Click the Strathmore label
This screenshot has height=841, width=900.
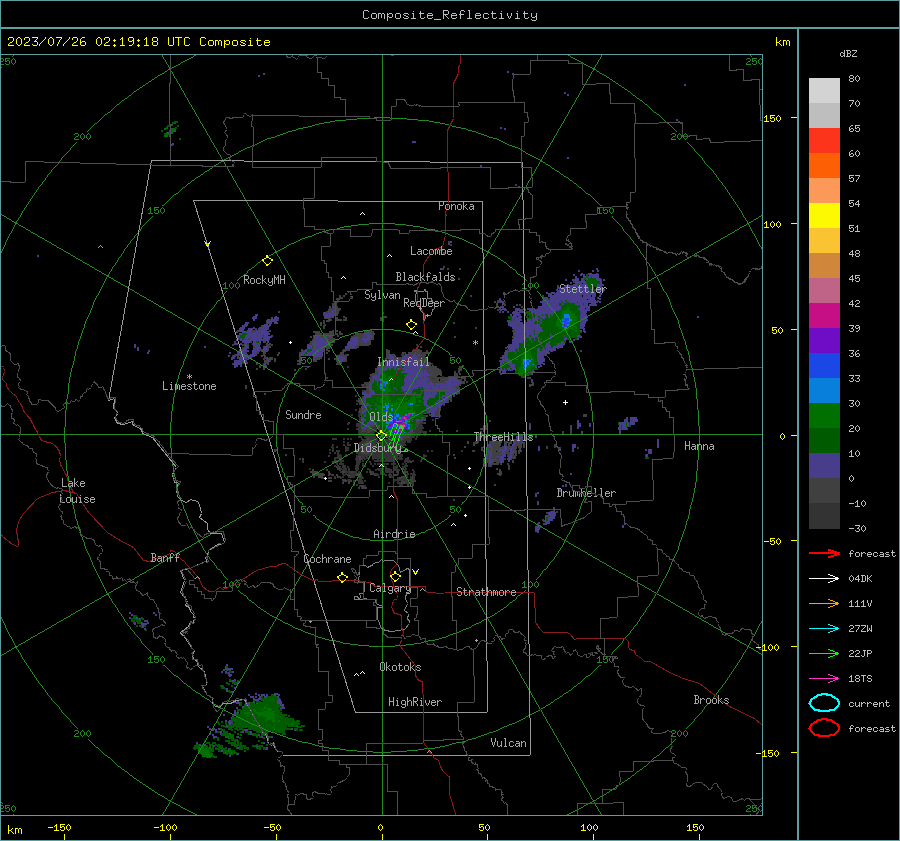click(486, 592)
